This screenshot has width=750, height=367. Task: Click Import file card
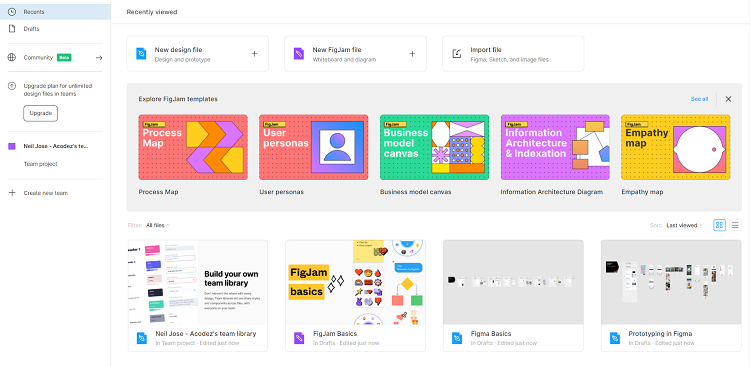point(513,54)
